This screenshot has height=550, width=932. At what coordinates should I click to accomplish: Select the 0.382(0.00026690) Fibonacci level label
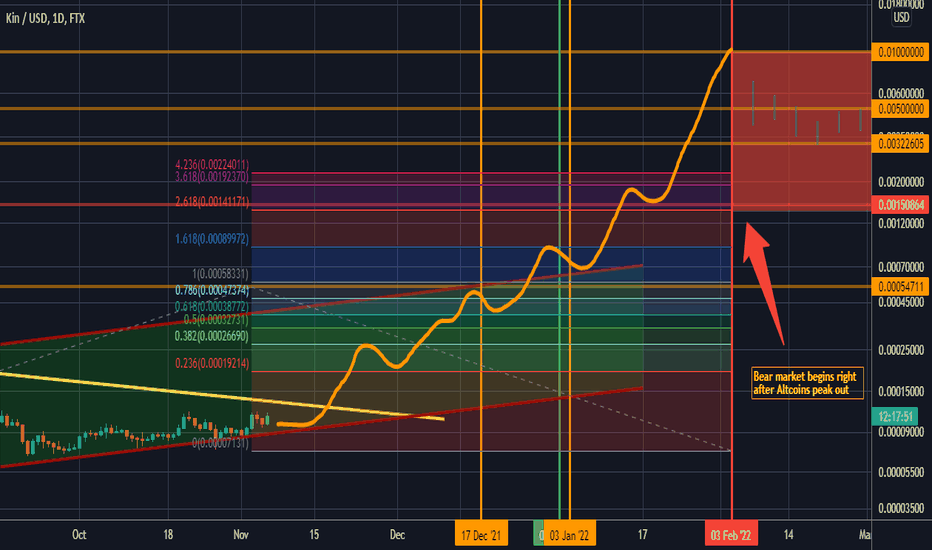[x=212, y=337]
